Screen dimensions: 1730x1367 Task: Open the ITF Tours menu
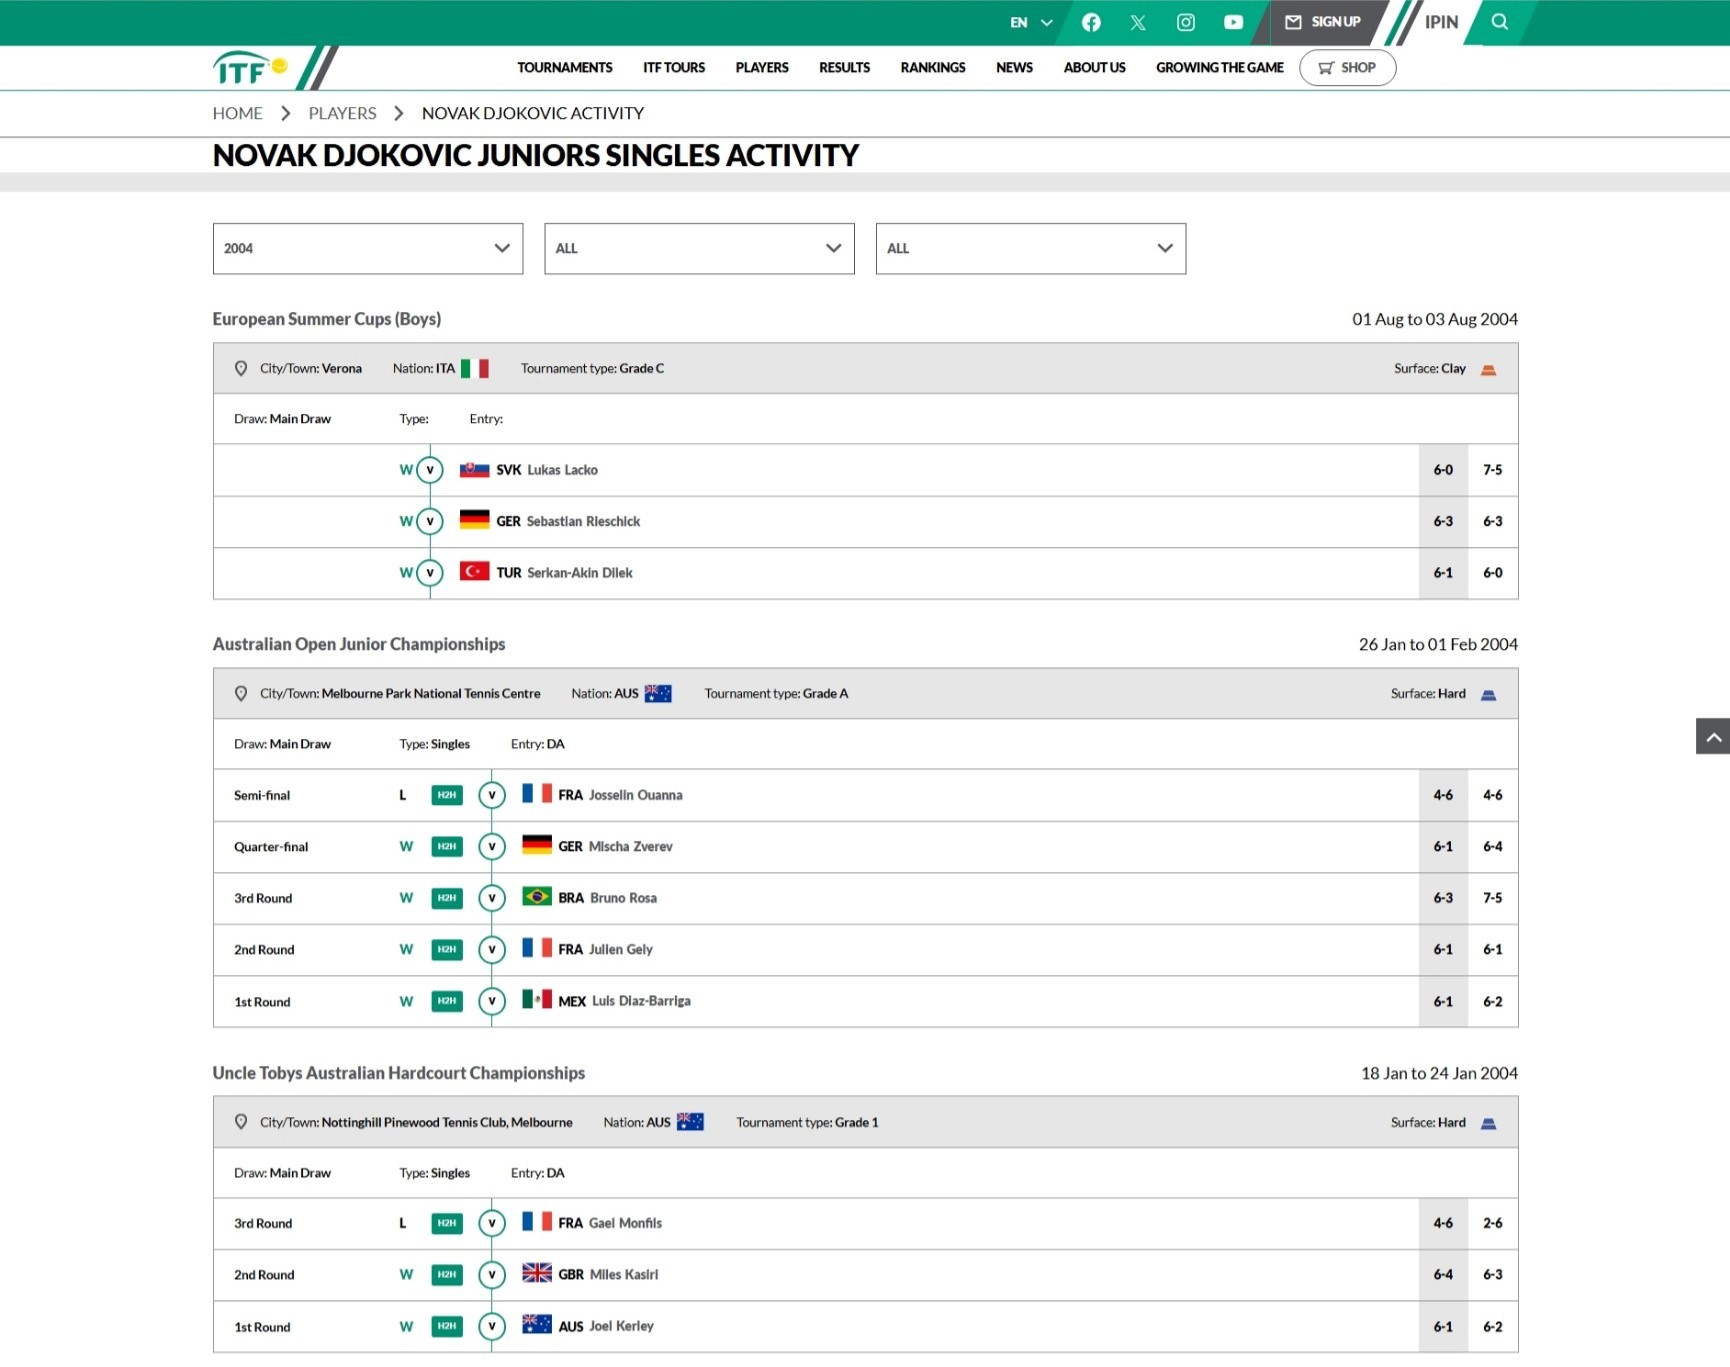(x=674, y=68)
